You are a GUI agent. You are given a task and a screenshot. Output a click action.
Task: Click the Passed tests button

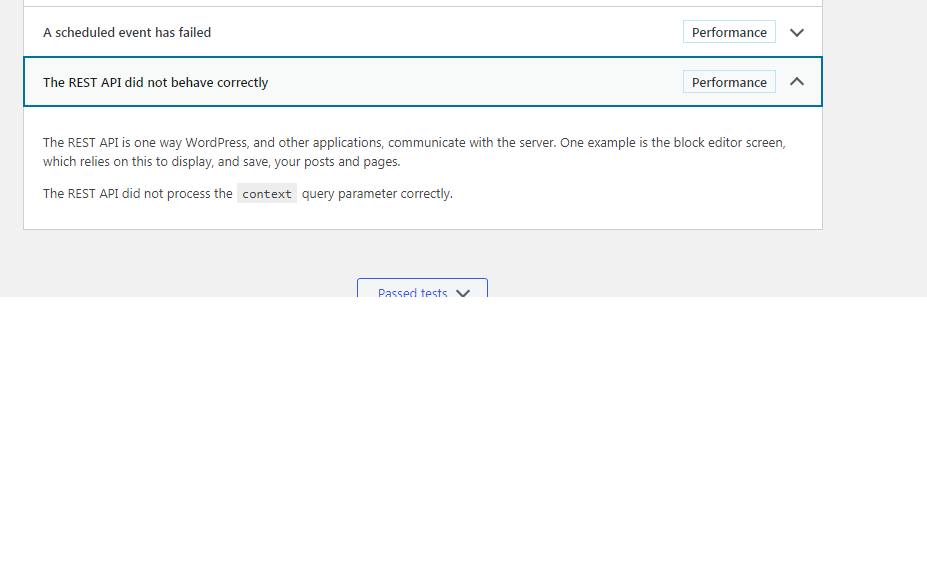pos(422,288)
